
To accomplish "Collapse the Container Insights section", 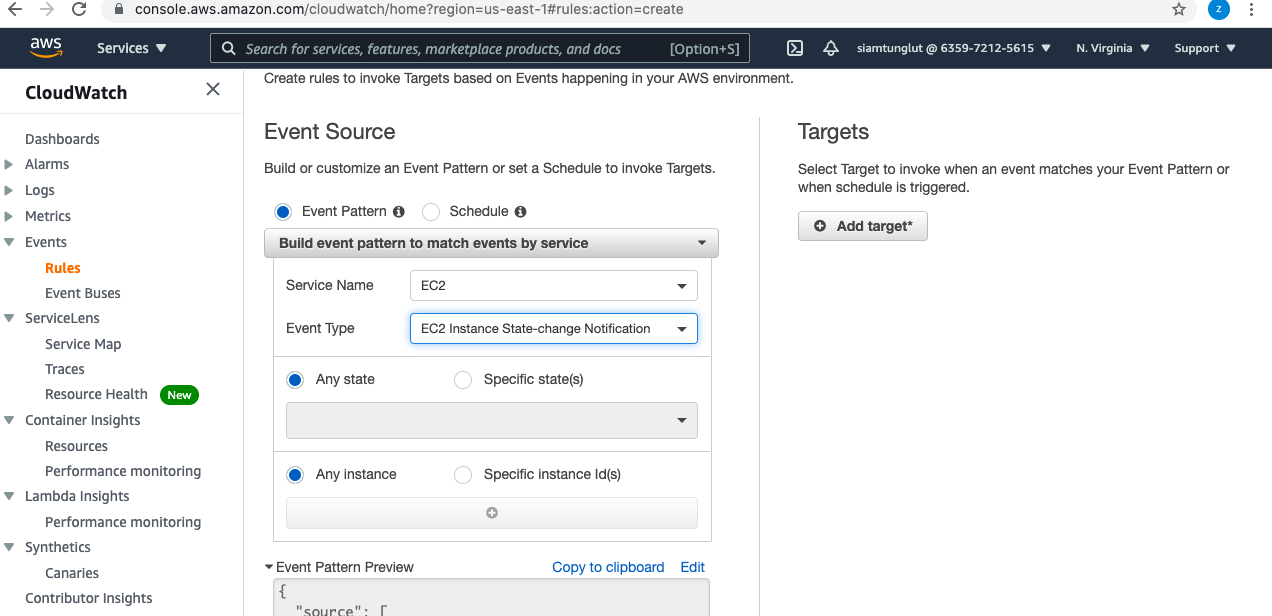I will pos(9,420).
